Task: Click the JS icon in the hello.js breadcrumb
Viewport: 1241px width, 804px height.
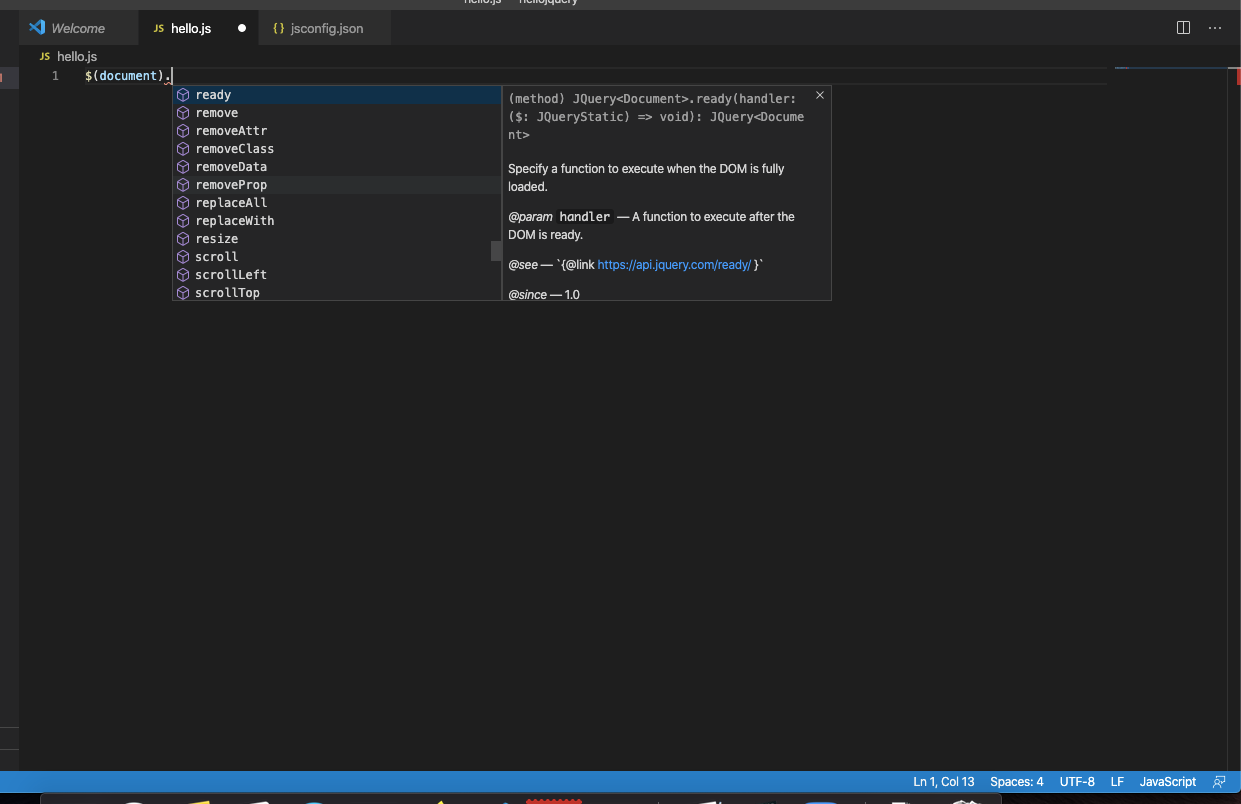Action: pyautogui.click(x=45, y=56)
